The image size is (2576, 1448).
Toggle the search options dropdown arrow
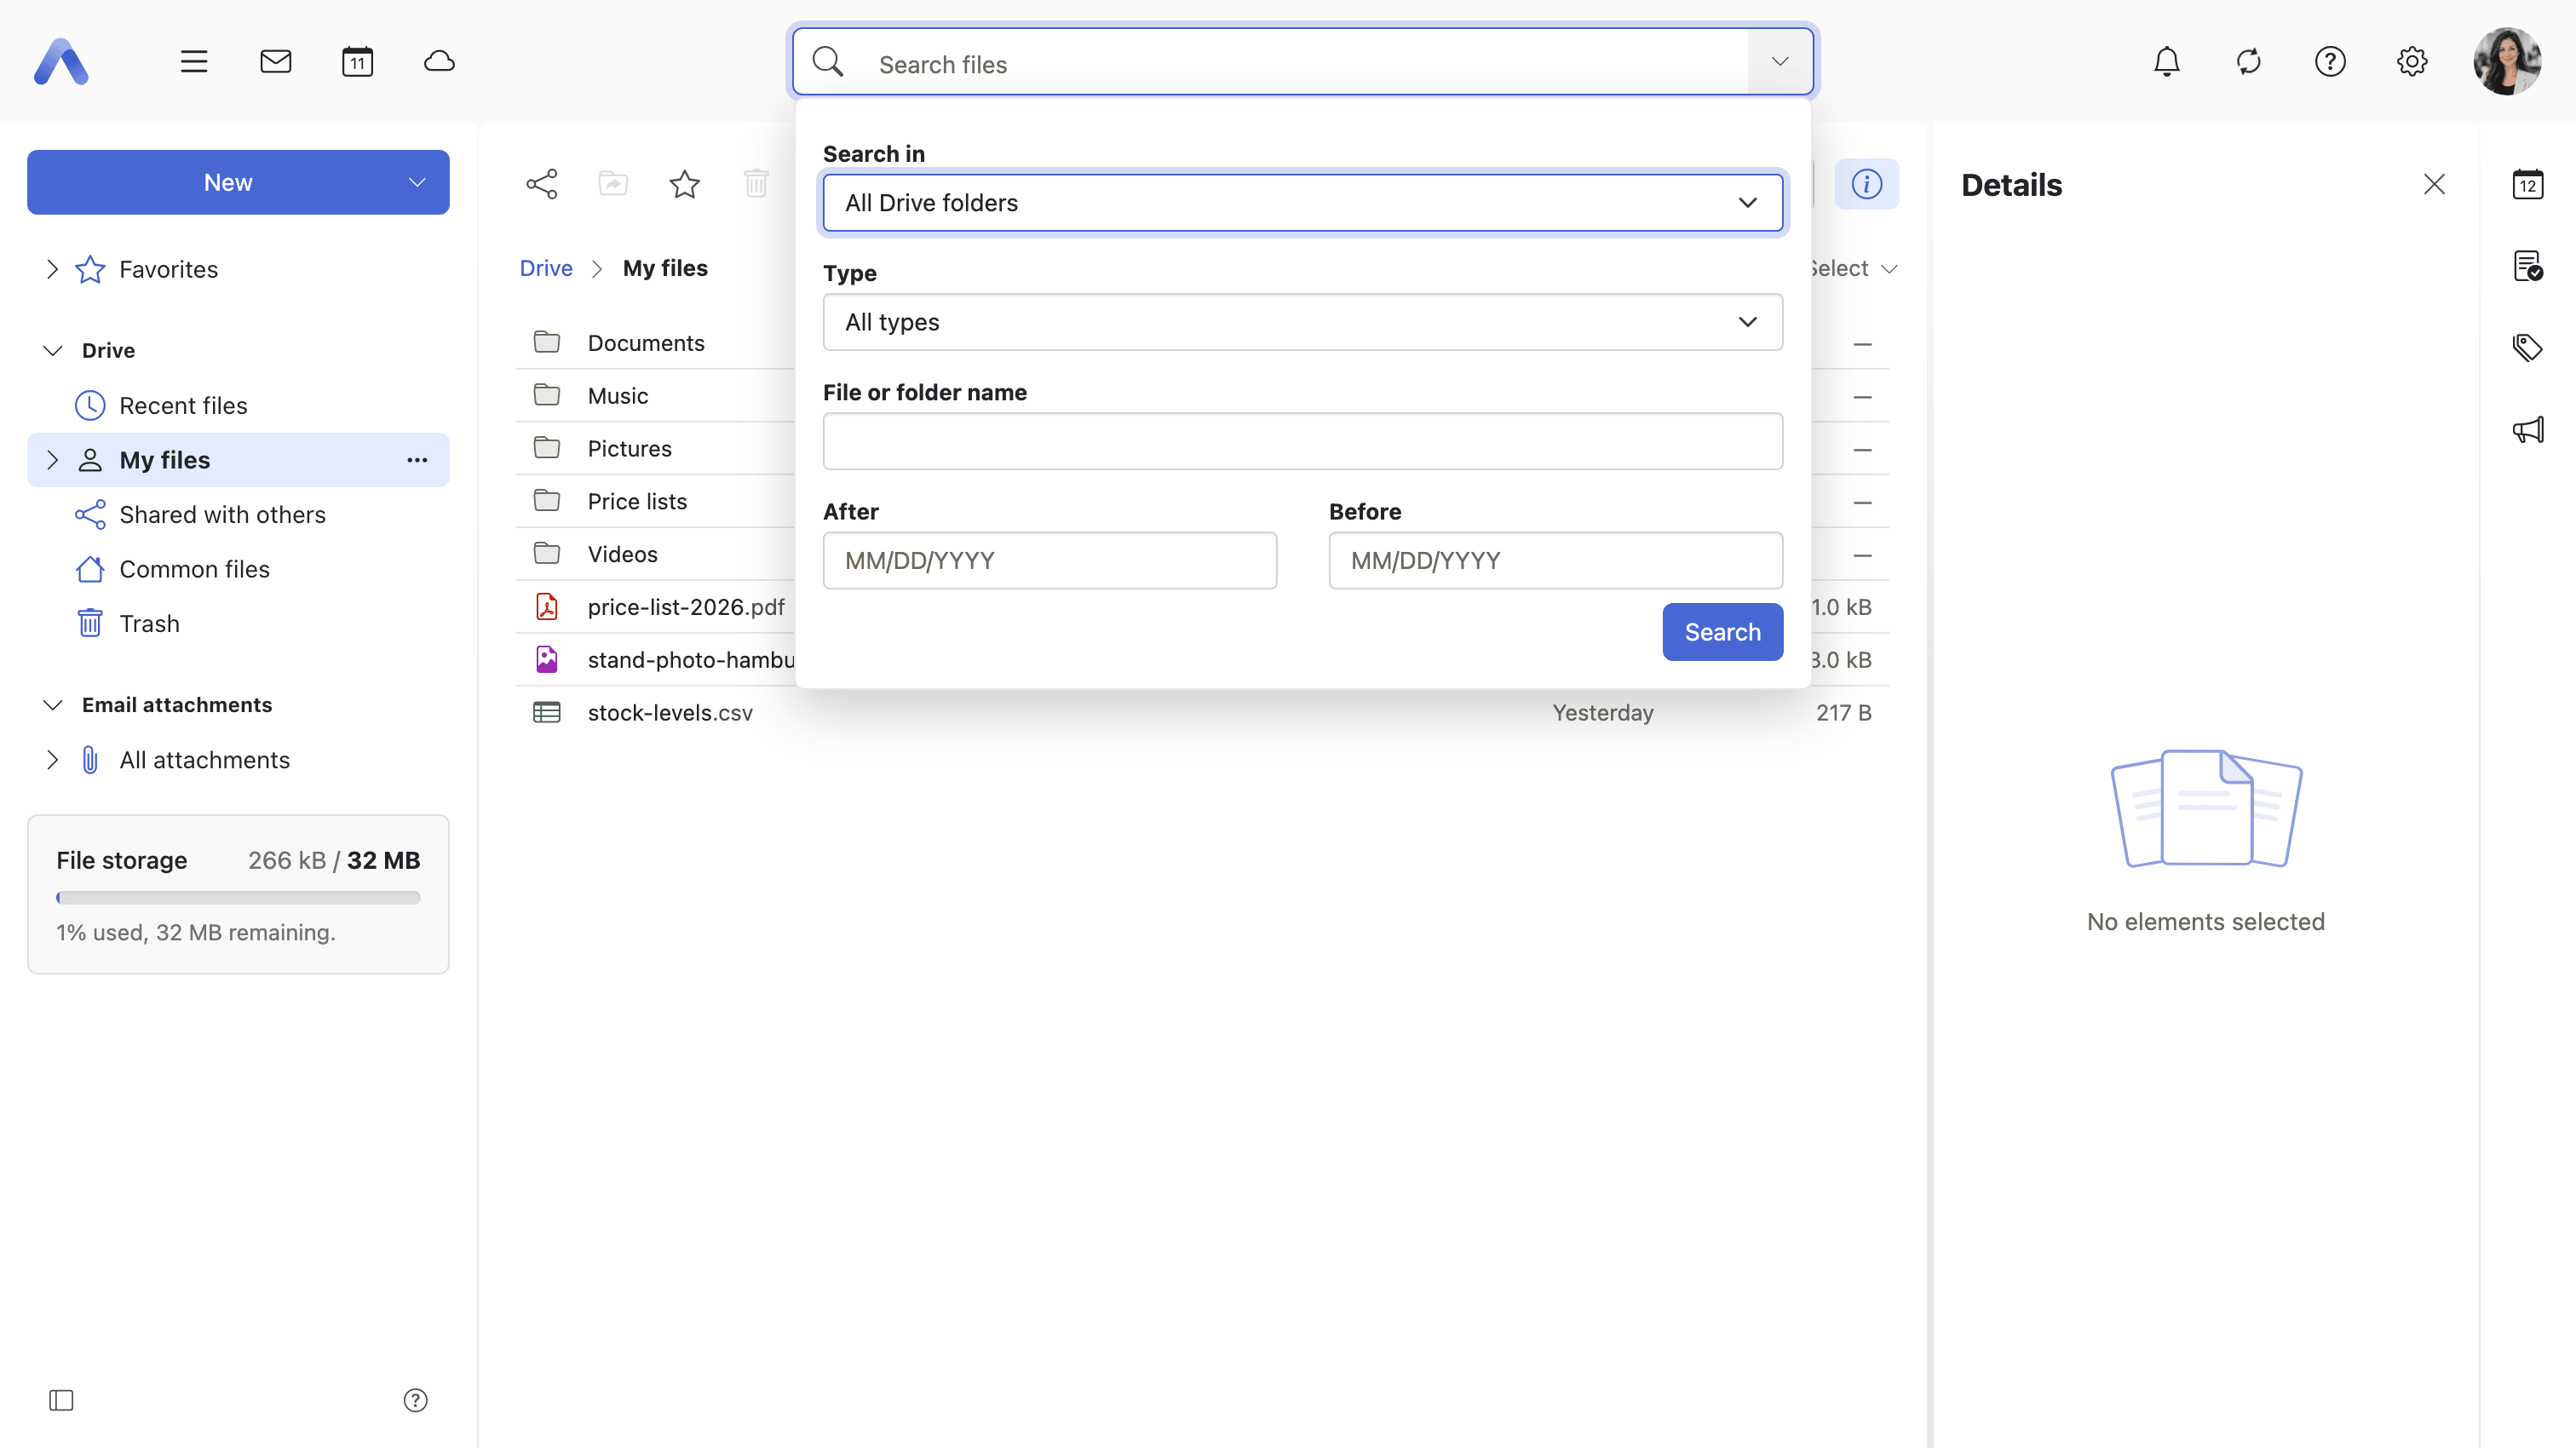[x=1780, y=62]
